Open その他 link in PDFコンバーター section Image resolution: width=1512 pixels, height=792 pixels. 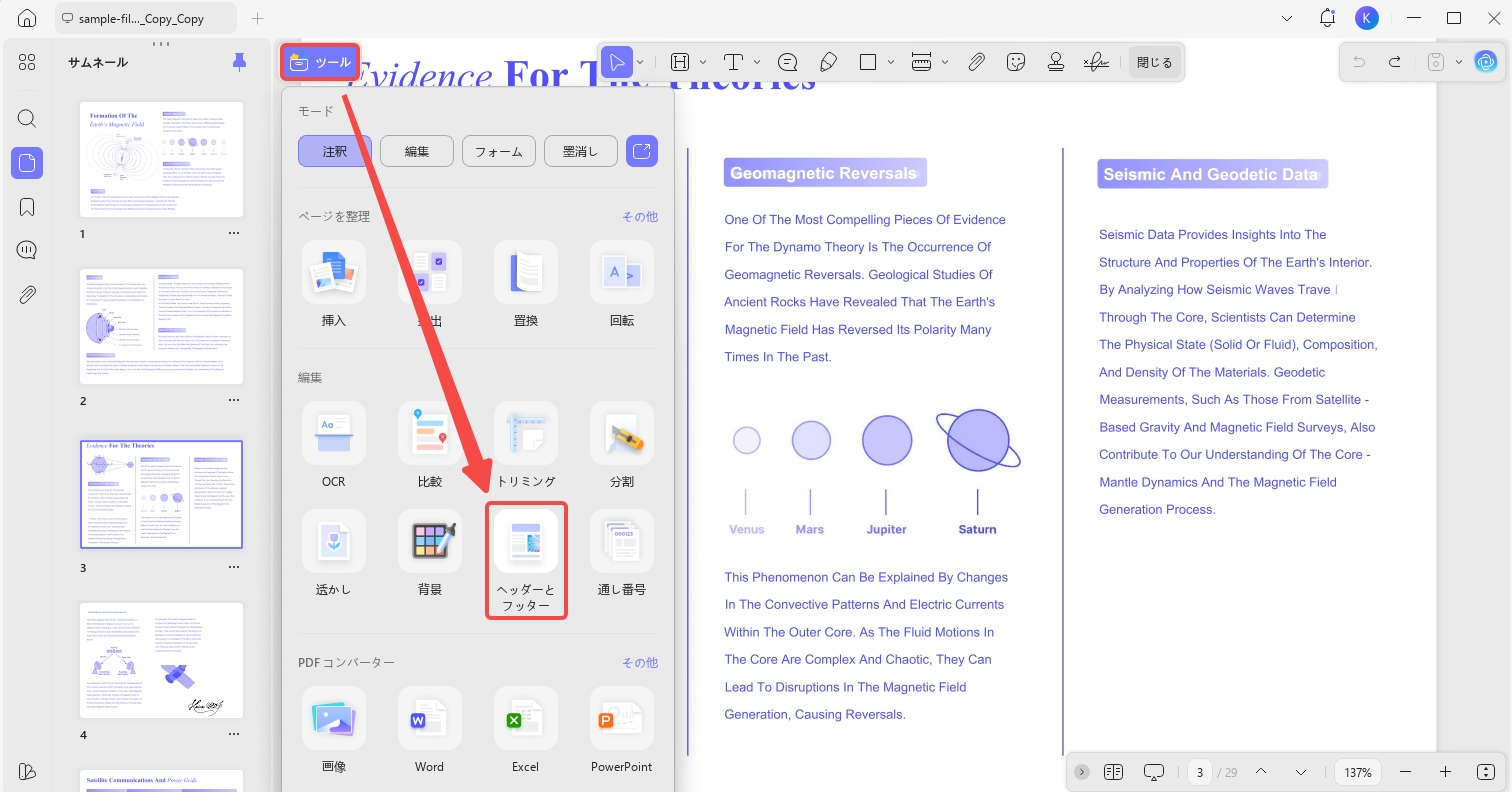pos(640,662)
